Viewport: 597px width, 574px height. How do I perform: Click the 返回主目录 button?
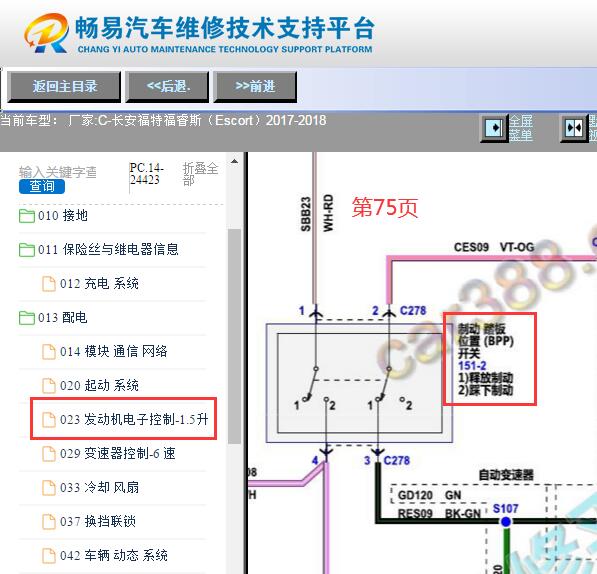64,86
